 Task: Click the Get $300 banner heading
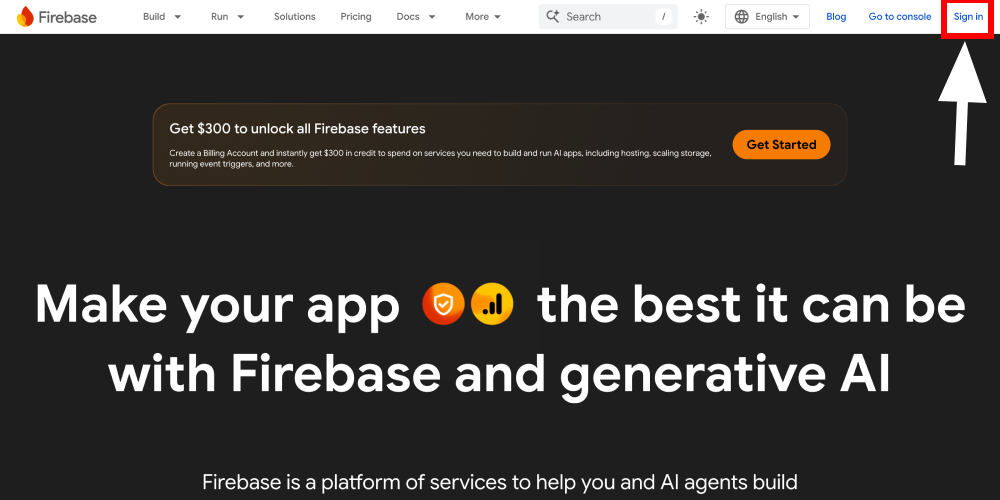[297, 128]
